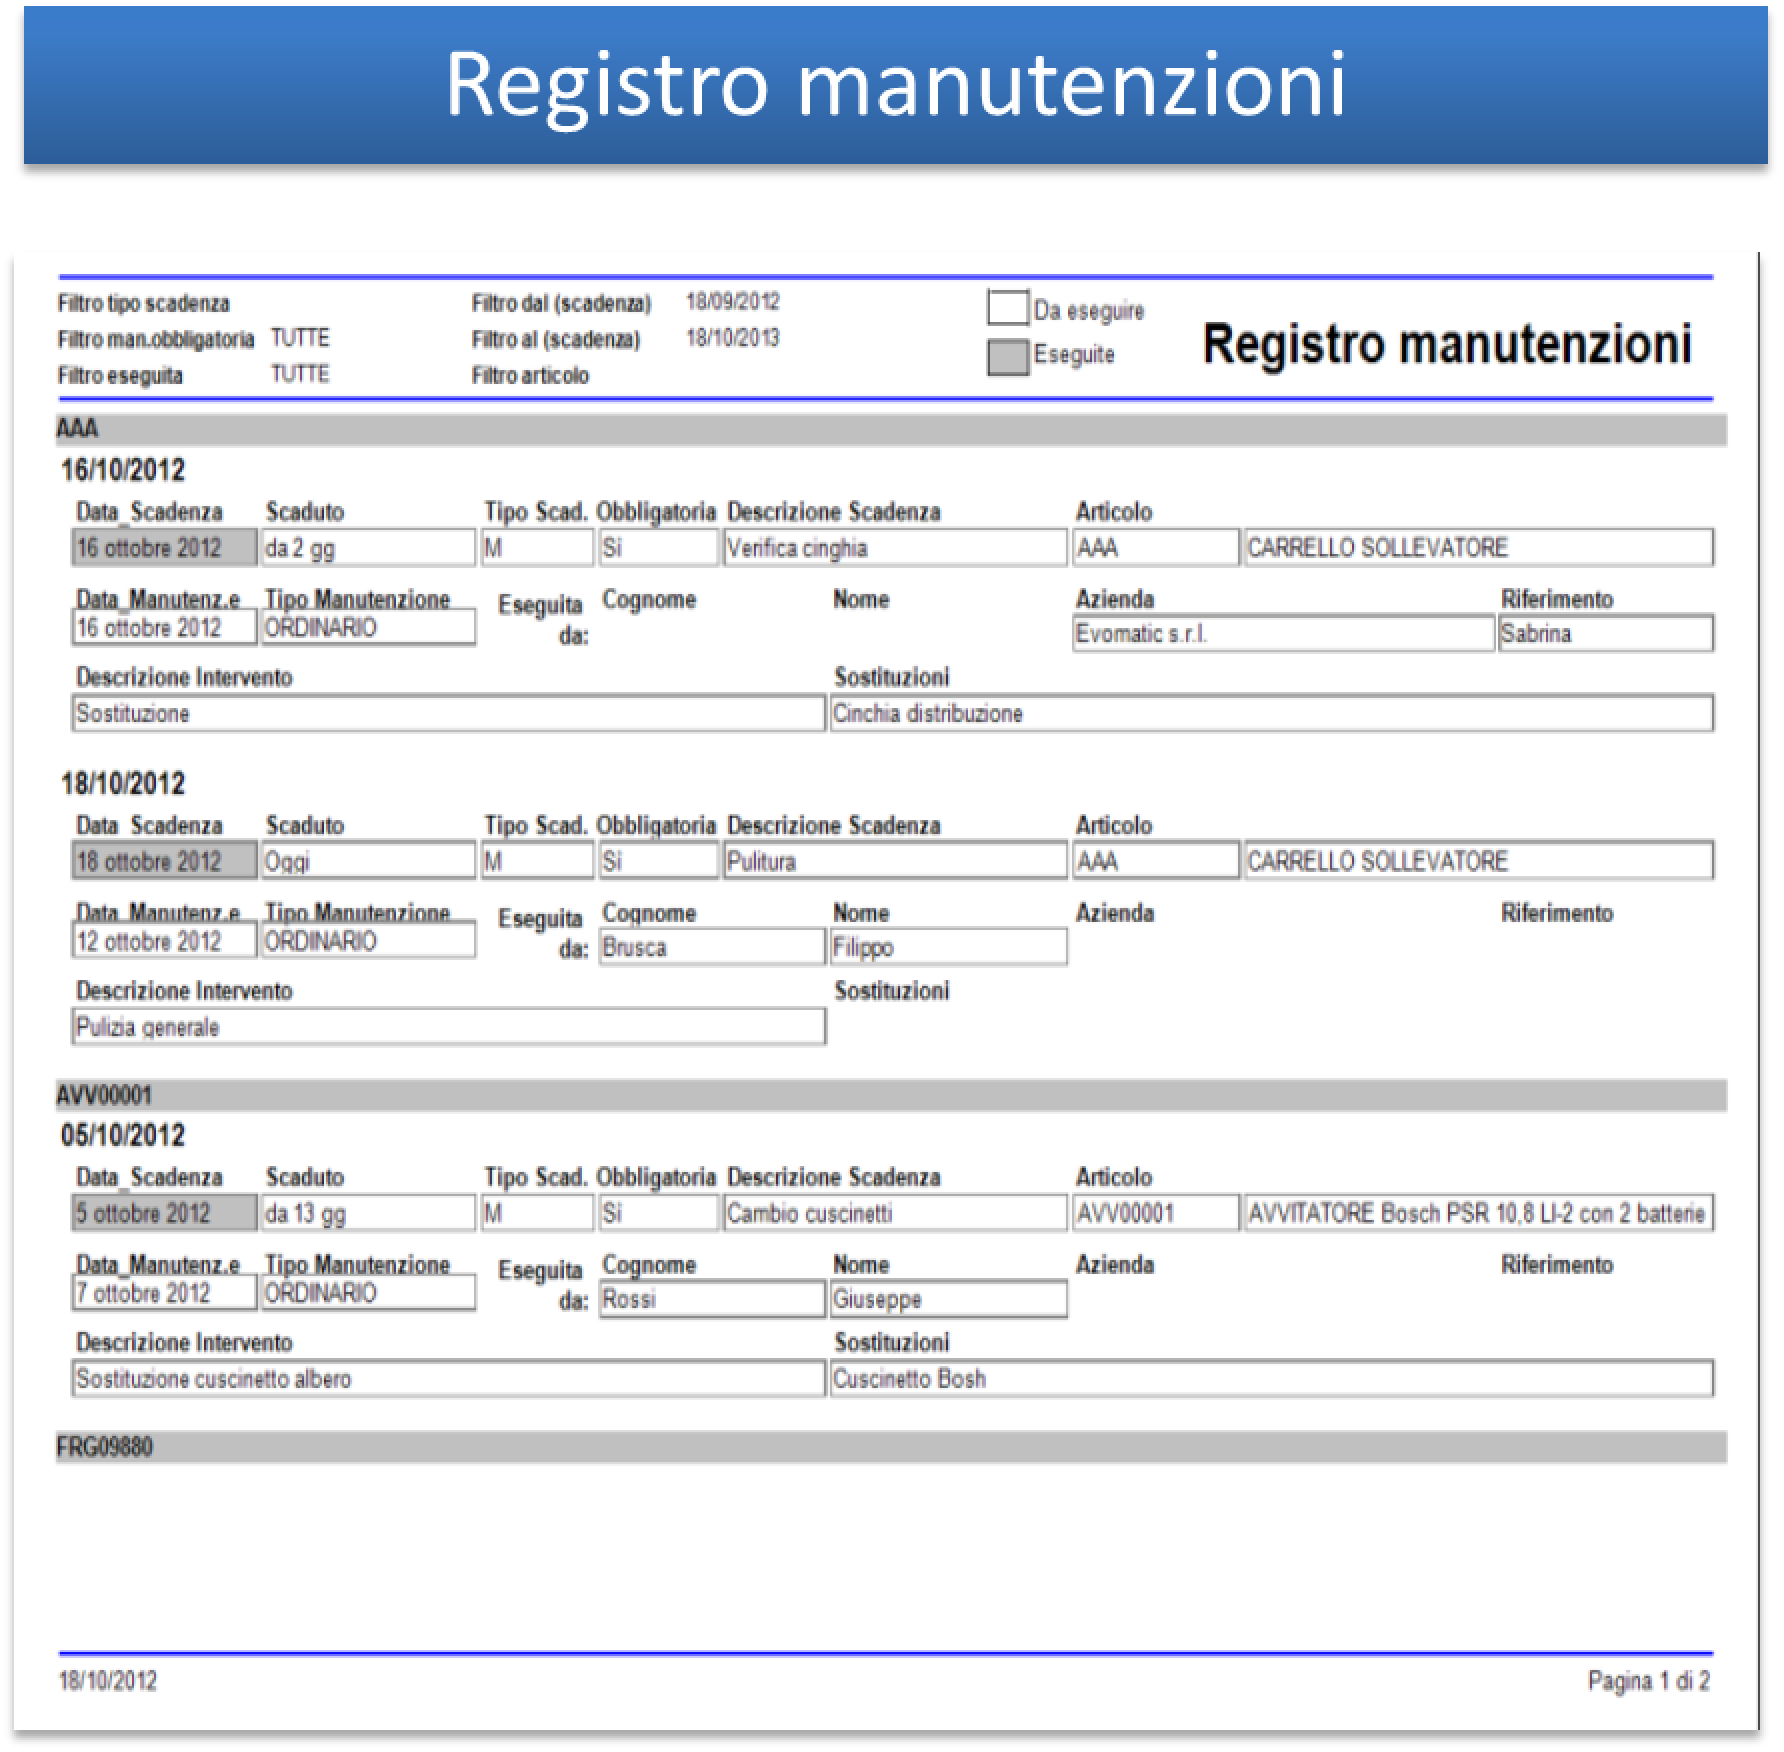
Task: Click the gray 'Eseguite' legend box
Action: (1007, 357)
